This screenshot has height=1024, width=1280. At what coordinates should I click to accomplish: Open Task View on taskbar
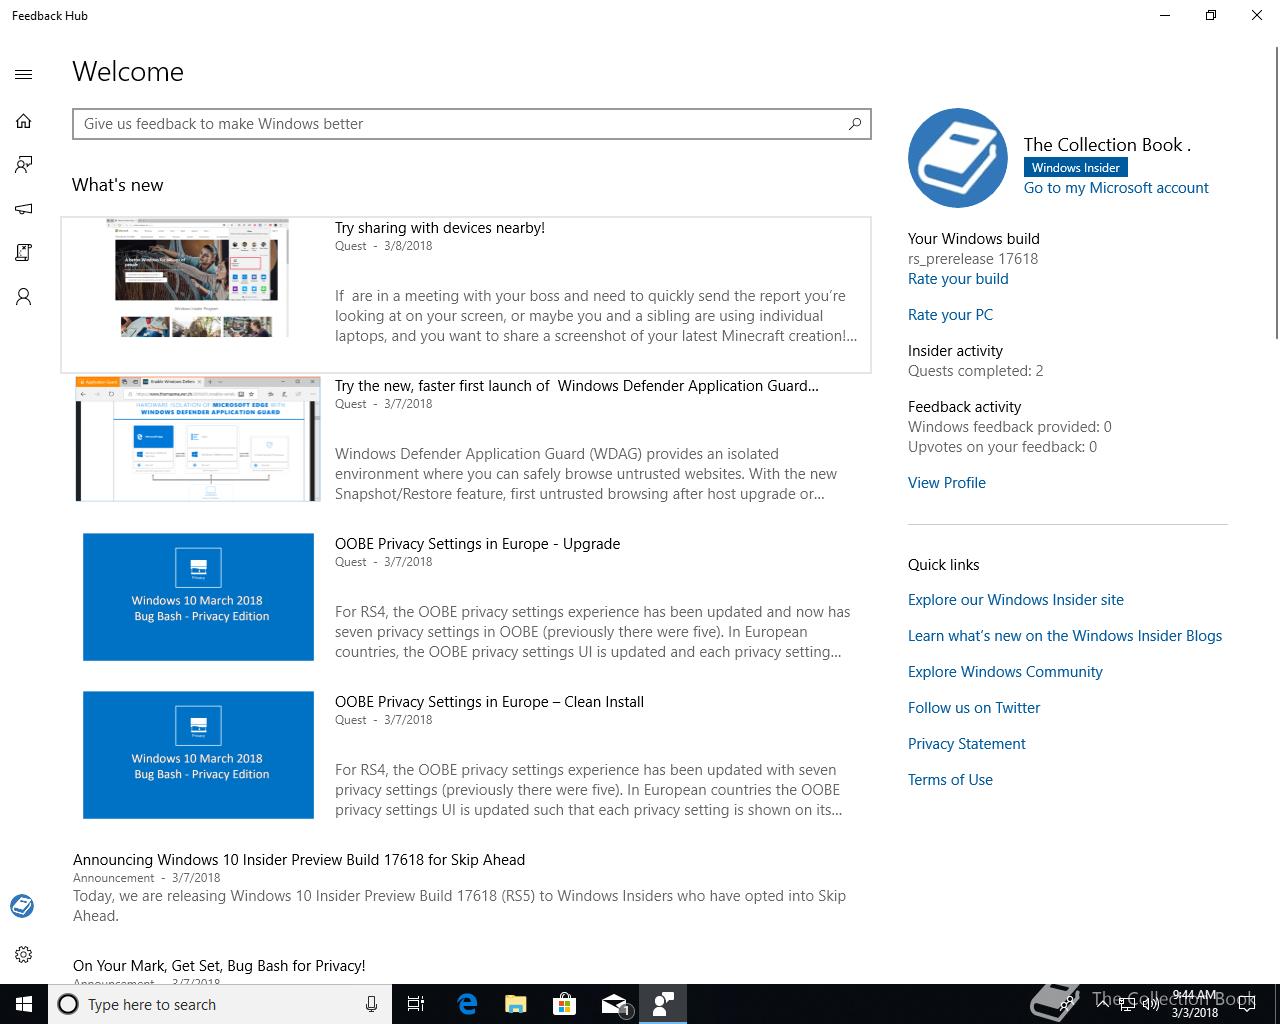click(x=416, y=1004)
